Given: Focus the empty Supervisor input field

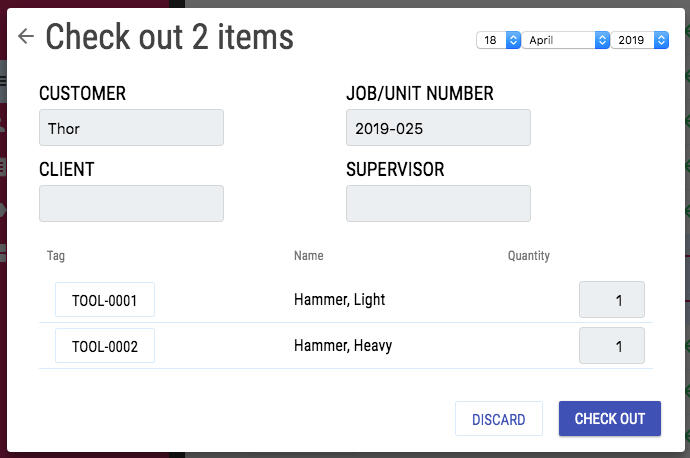Looking at the screenshot, I should pos(438,203).
